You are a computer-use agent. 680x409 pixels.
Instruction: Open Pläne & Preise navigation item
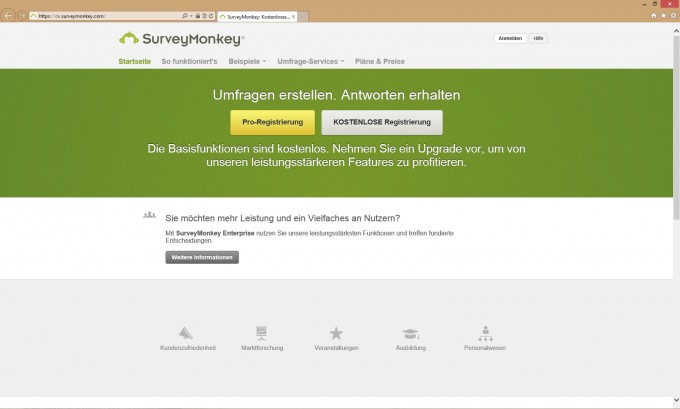point(379,62)
